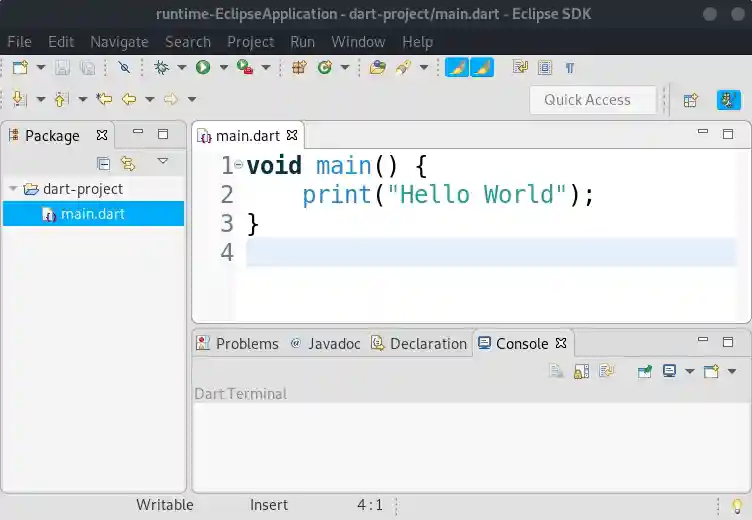Click the green Run button icon
This screenshot has width=752, height=520.
coord(203,68)
